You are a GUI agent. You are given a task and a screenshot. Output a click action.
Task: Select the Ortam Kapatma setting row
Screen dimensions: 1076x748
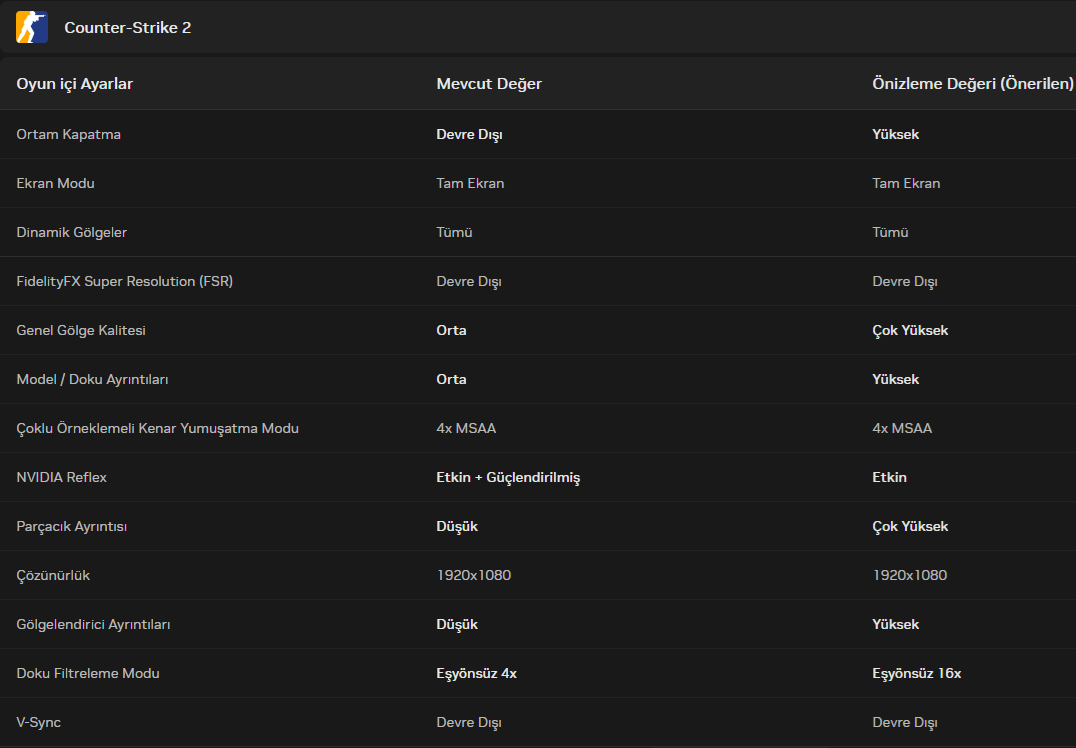pyautogui.click(x=538, y=135)
